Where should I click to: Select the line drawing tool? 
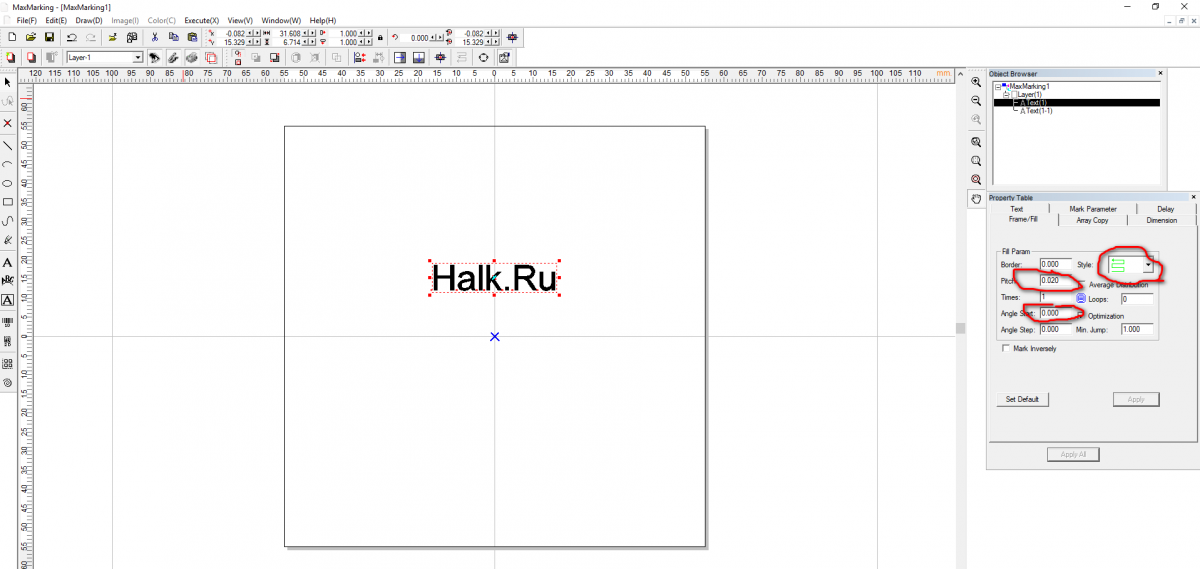(8, 145)
